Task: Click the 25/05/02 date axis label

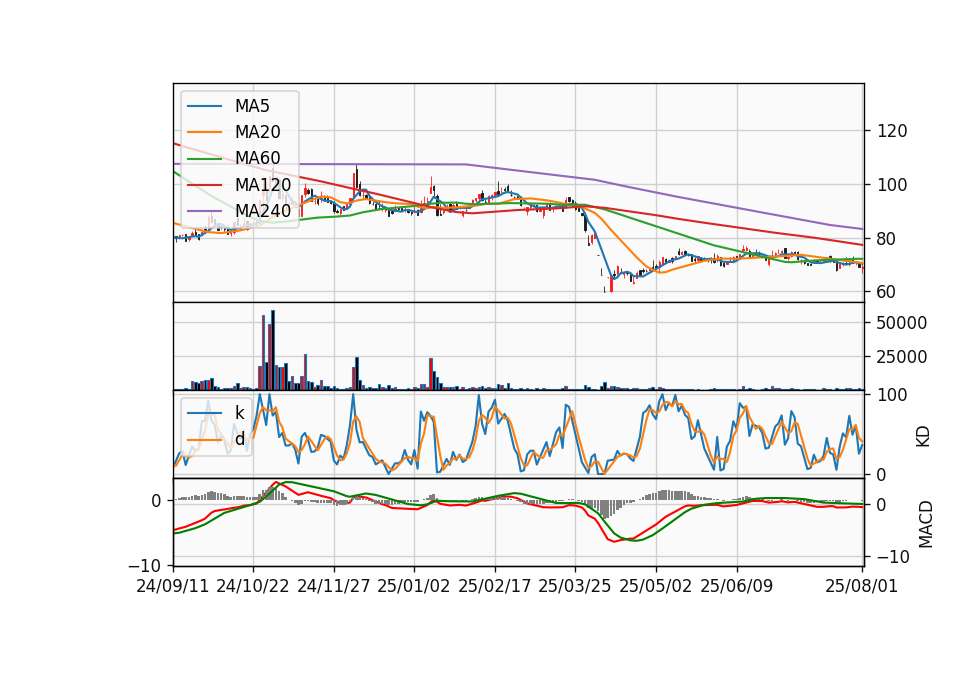Action: (656, 586)
